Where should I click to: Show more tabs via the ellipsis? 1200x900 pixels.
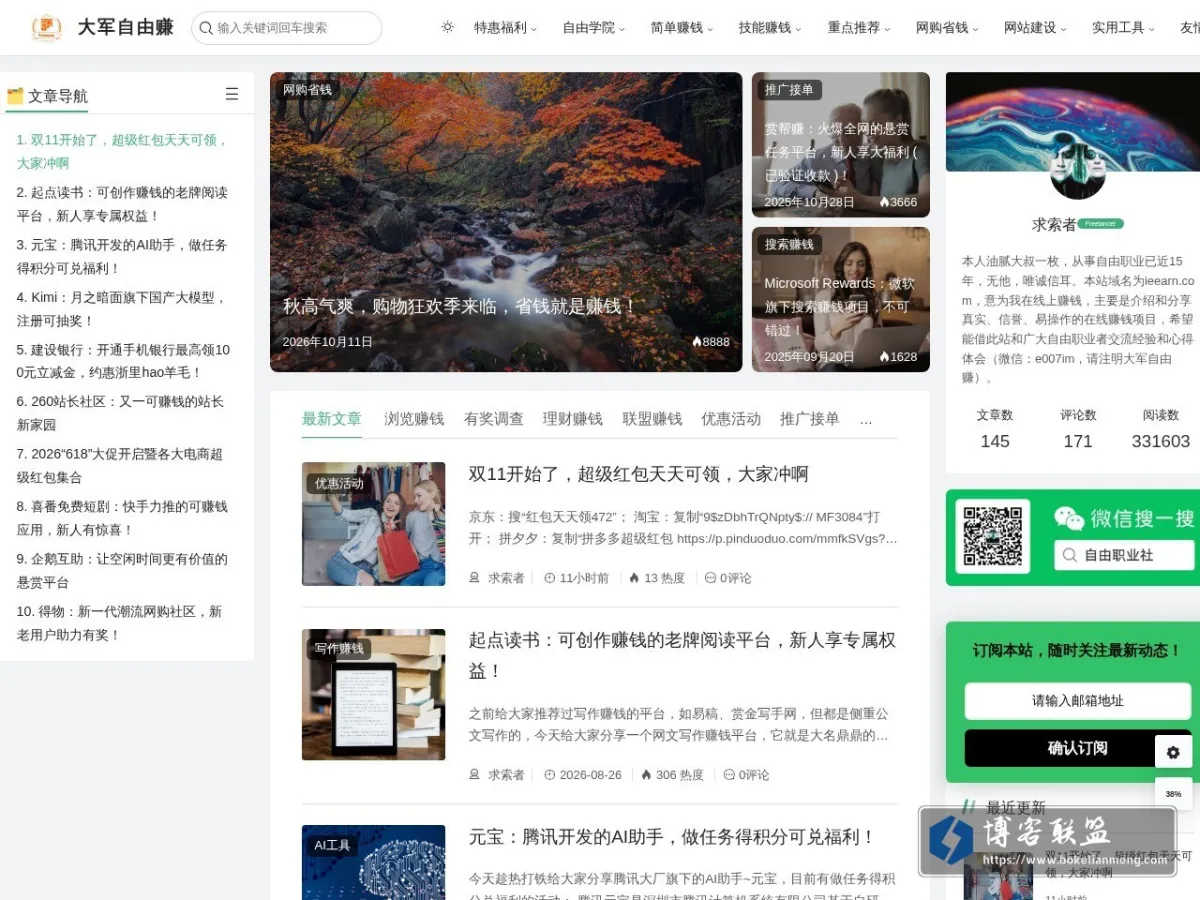point(866,419)
